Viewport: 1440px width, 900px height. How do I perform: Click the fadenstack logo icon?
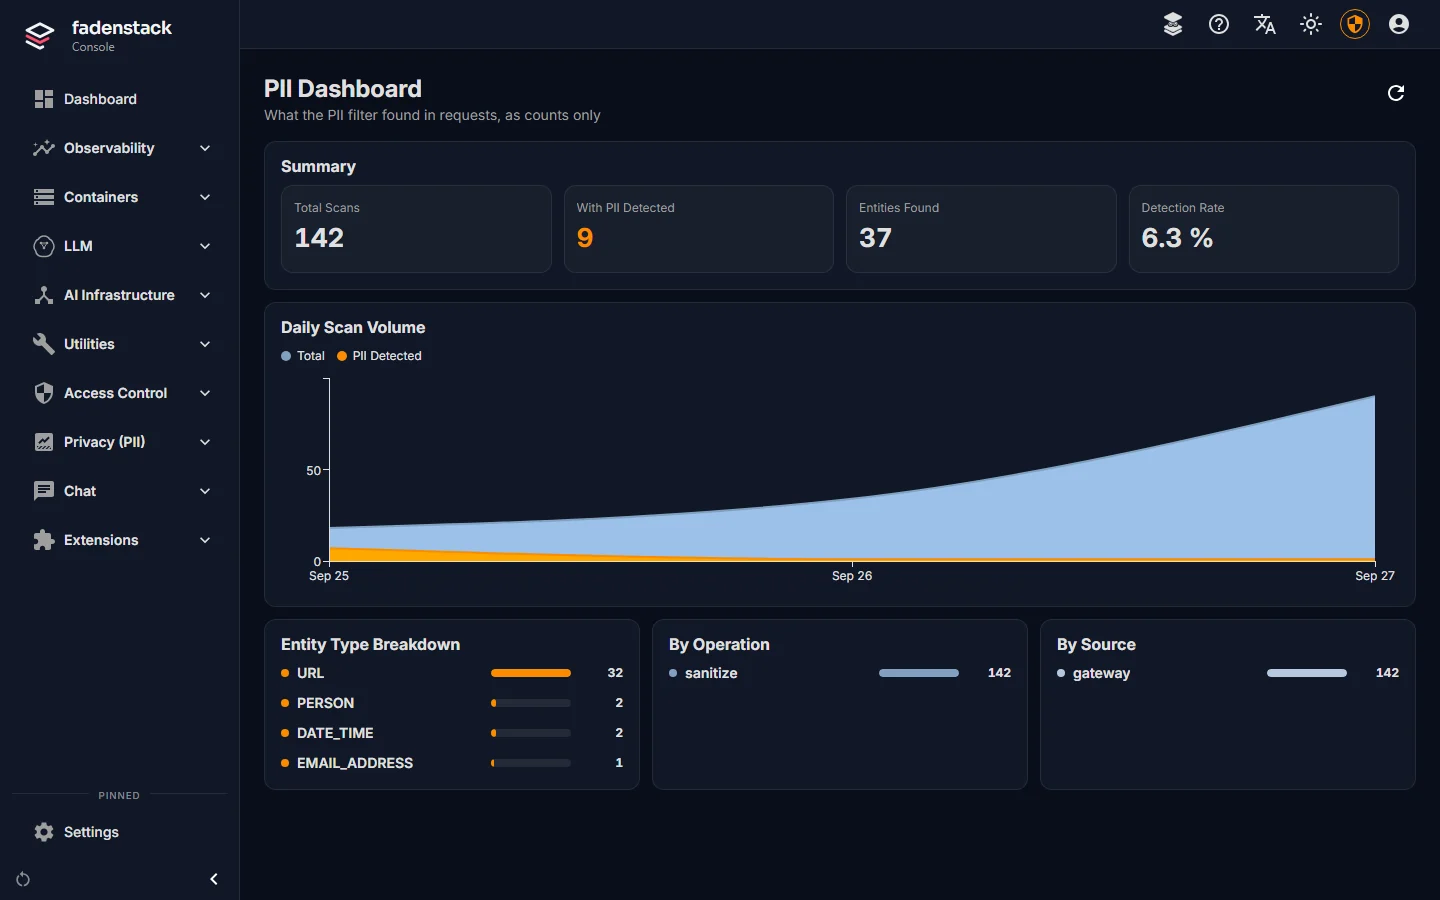coord(39,36)
